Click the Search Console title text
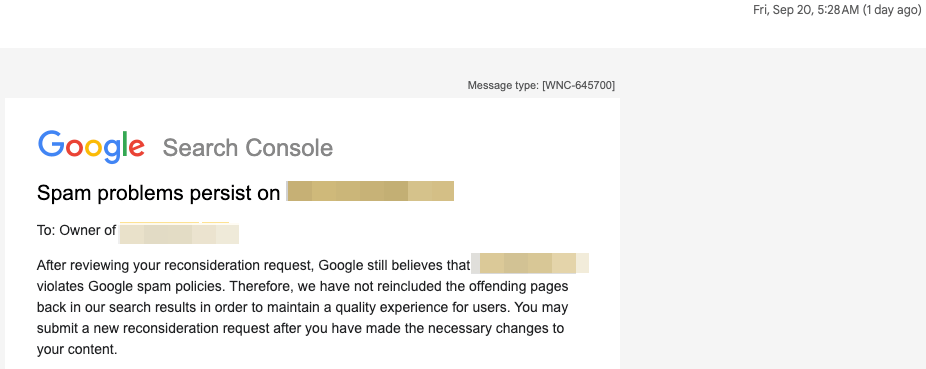Viewport: 926px width, 369px height. click(248, 148)
